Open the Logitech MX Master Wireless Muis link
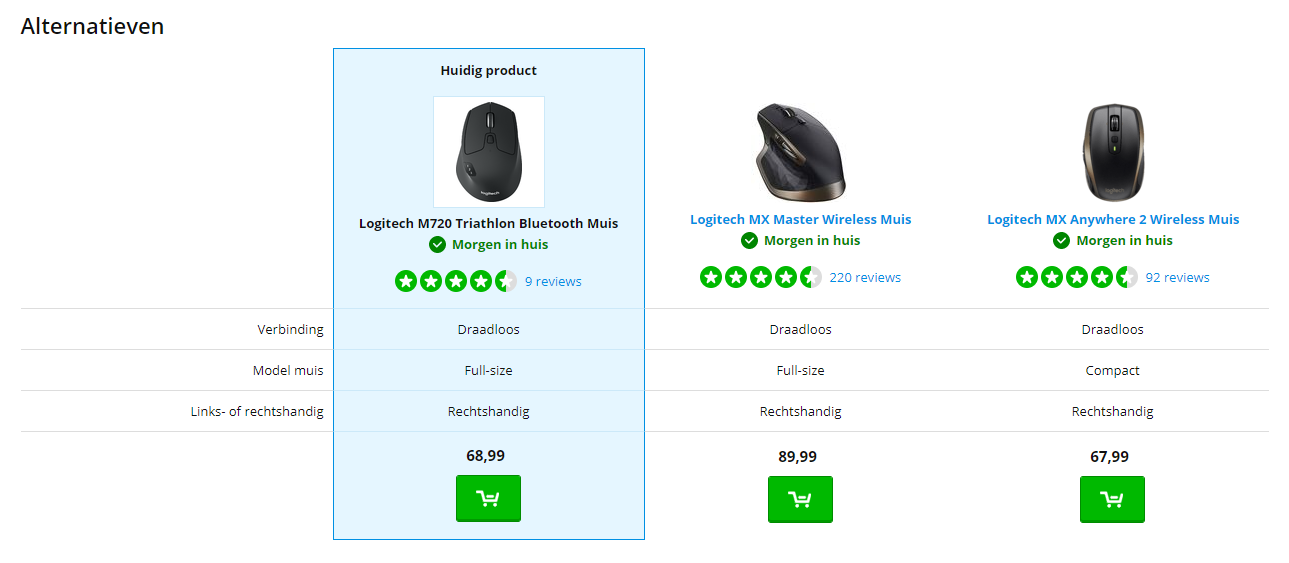 tap(800, 219)
